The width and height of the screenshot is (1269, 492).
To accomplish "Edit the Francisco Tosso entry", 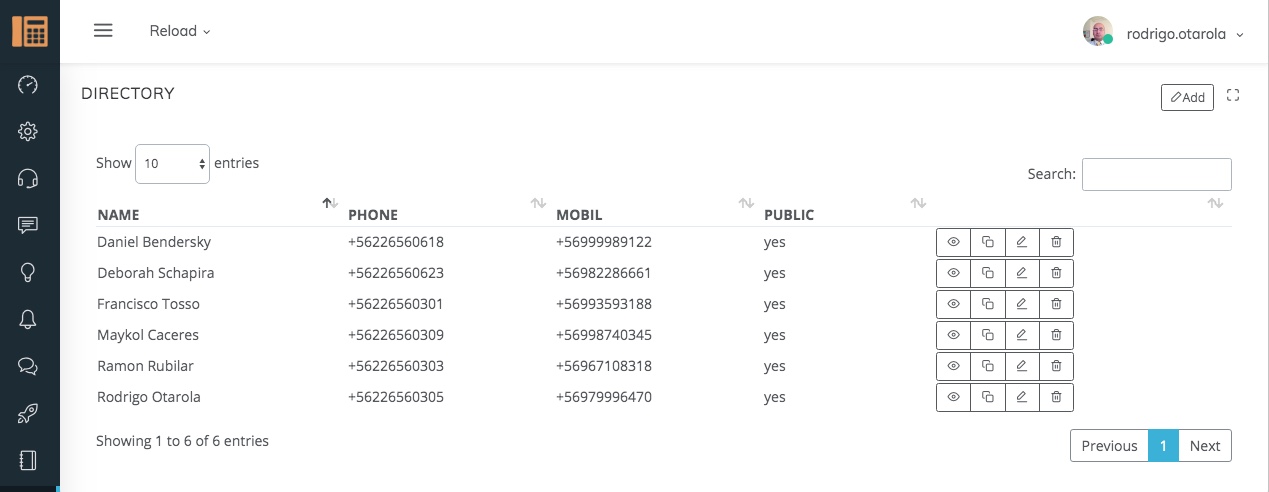I will point(1021,304).
